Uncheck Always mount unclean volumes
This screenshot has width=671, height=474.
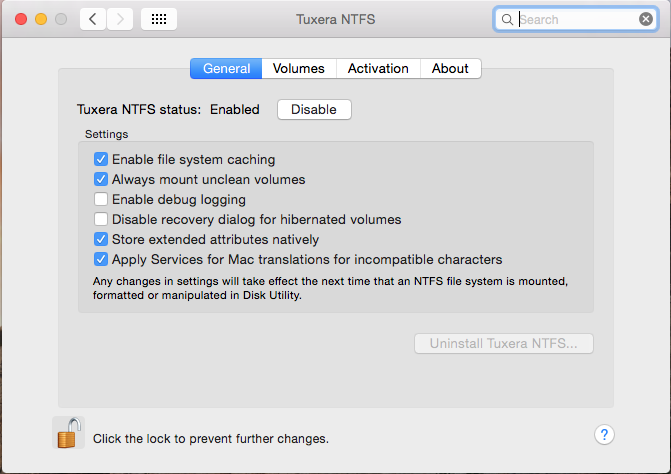pos(101,179)
